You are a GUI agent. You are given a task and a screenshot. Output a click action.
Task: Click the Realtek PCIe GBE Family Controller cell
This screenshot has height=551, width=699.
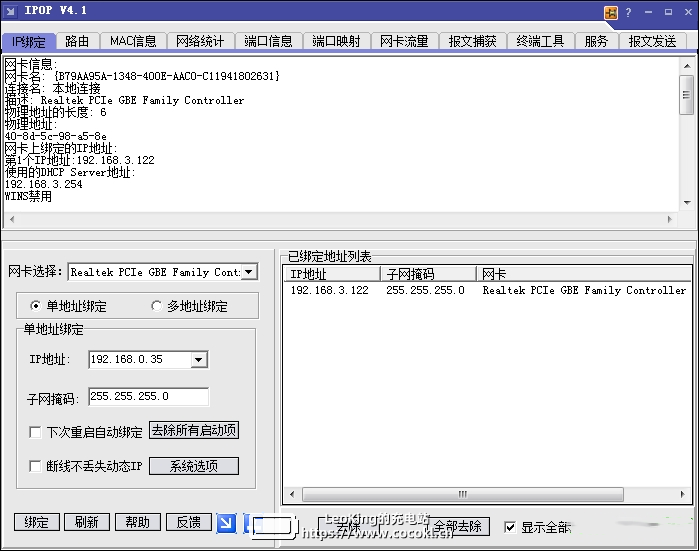tap(584, 290)
